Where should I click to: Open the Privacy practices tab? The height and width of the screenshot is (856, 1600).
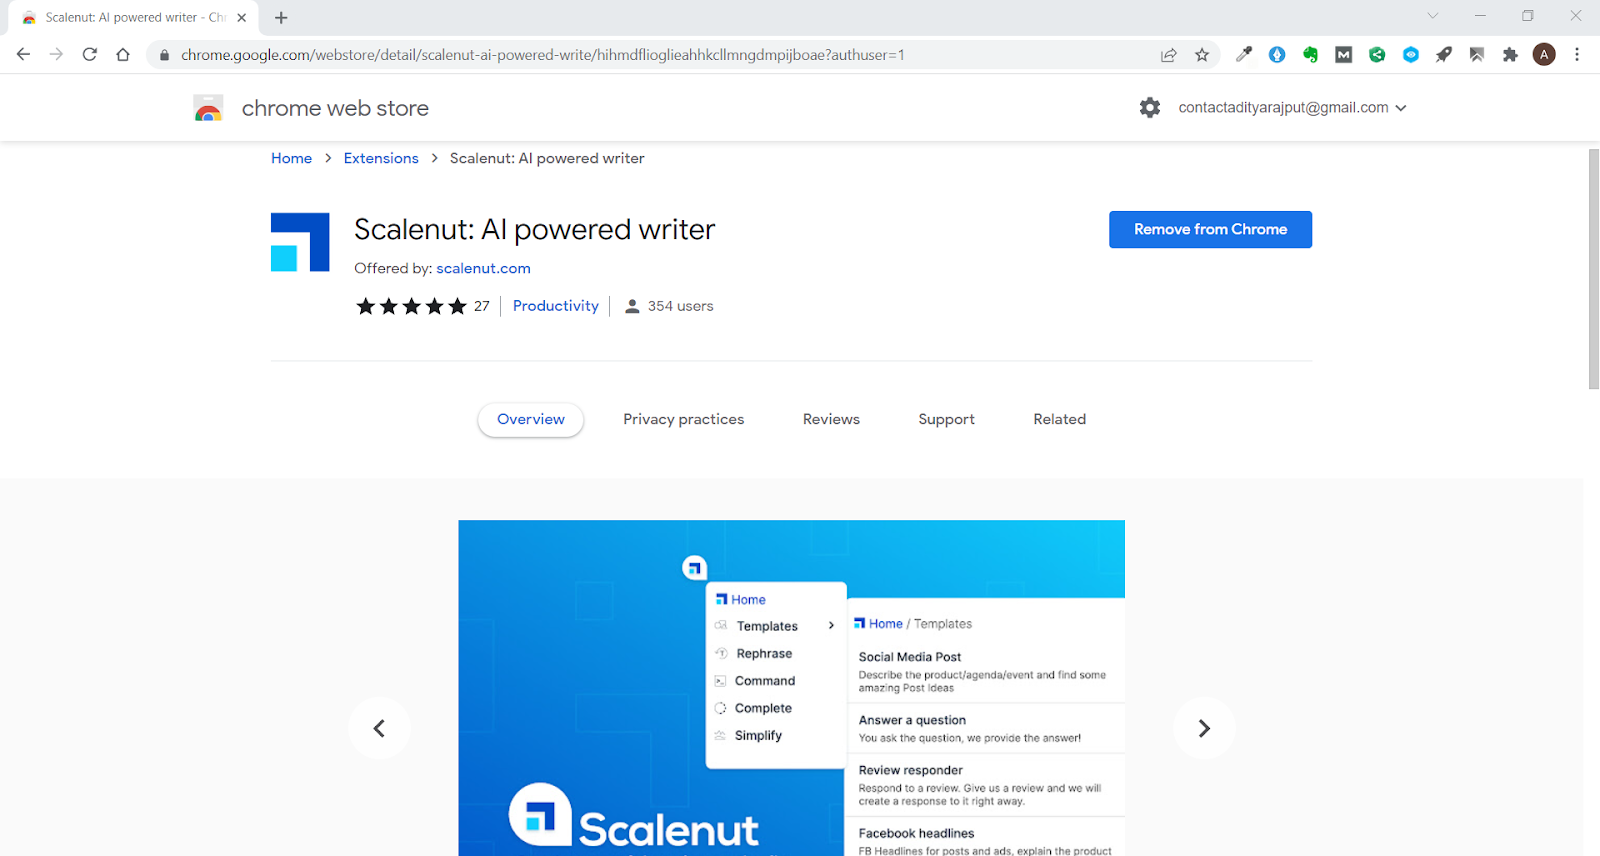click(x=684, y=420)
